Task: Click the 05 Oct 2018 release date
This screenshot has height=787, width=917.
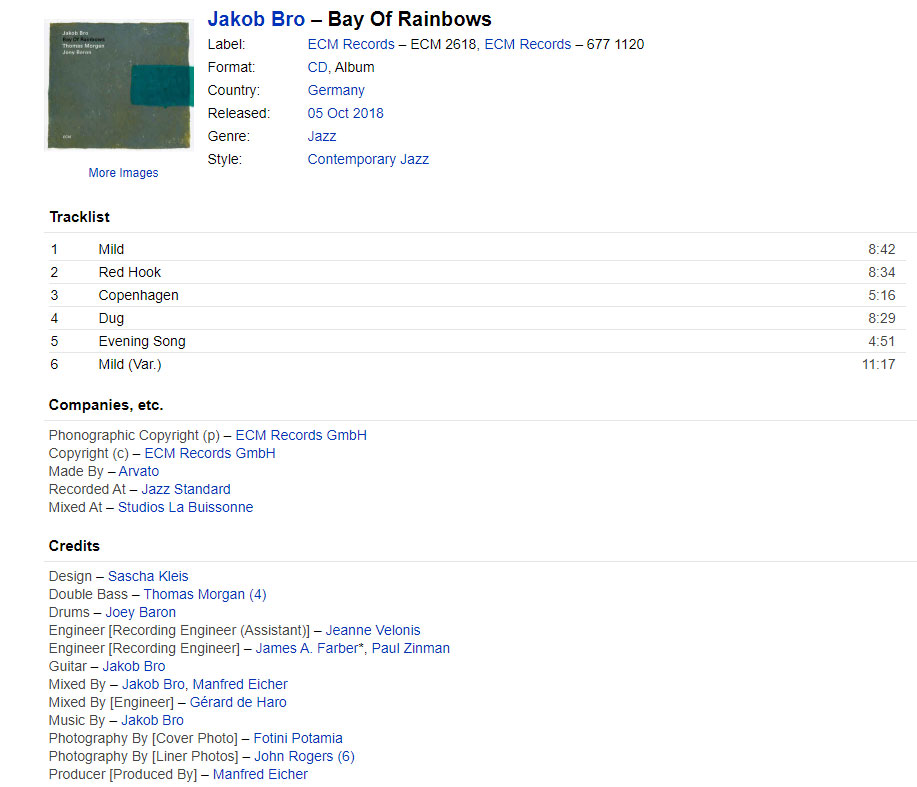Action: coord(345,113)
